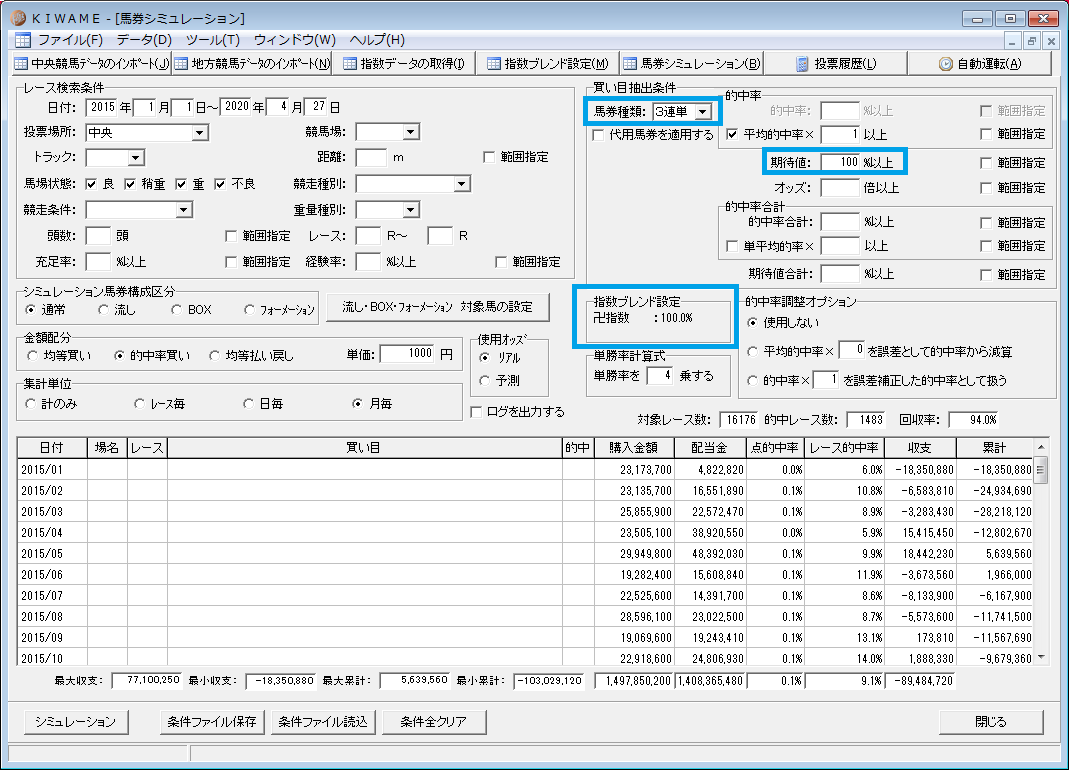Open the データ(D) menu
1069x770 pixels.
coord(144,40)
